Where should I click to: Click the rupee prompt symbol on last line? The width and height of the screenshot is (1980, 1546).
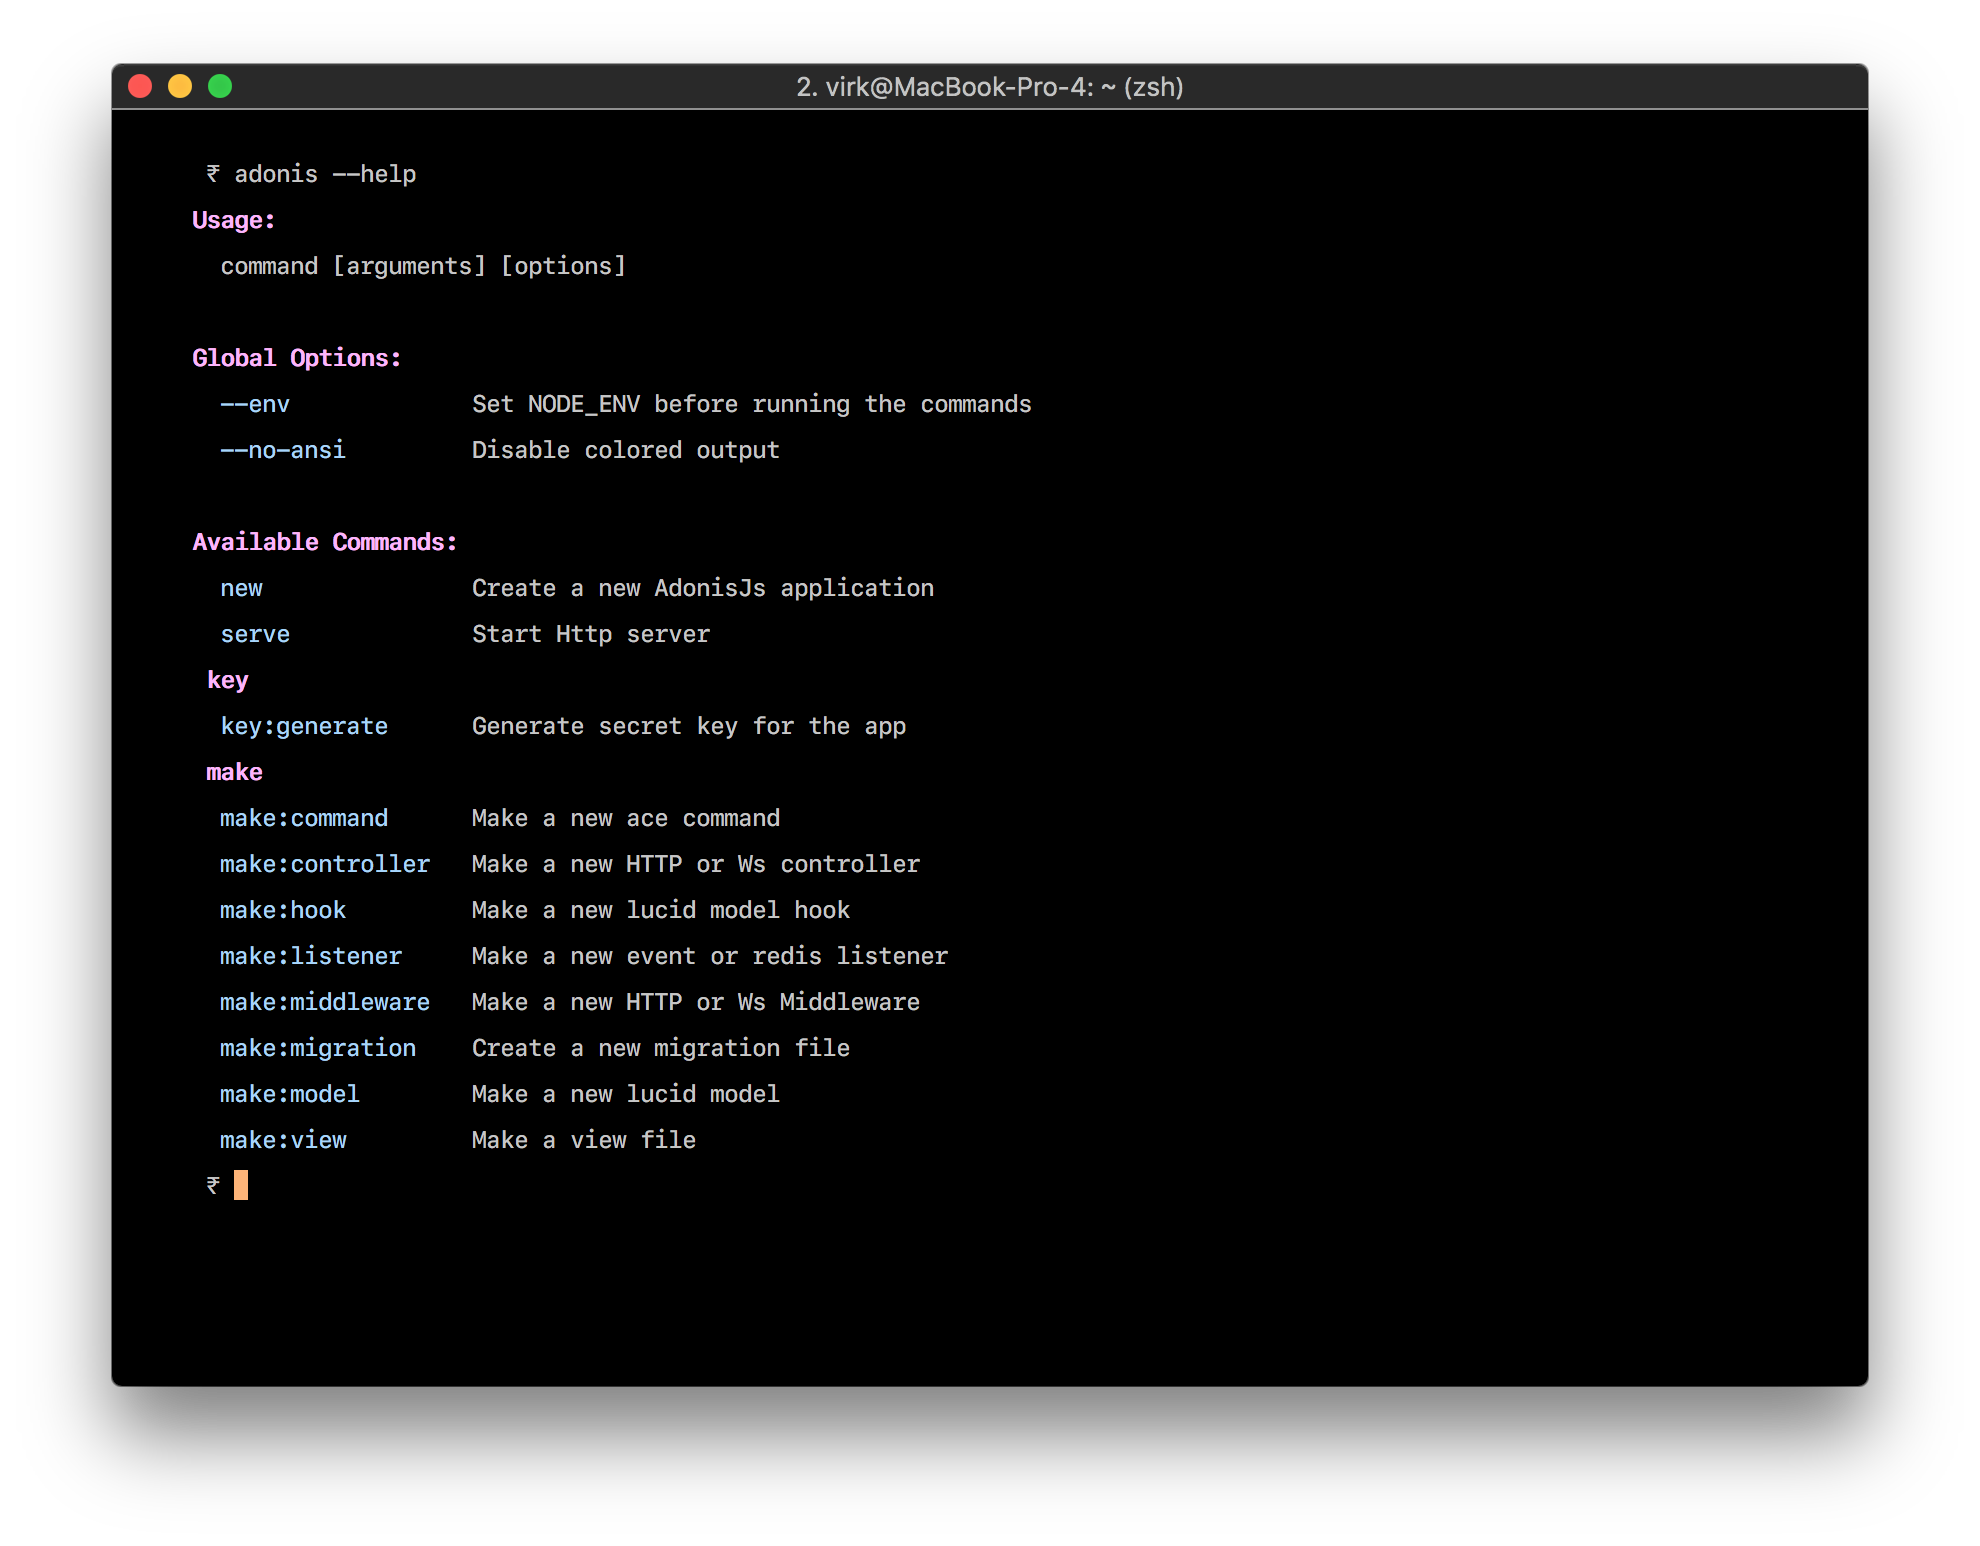pyautogui.click(x=213, y=1186)
